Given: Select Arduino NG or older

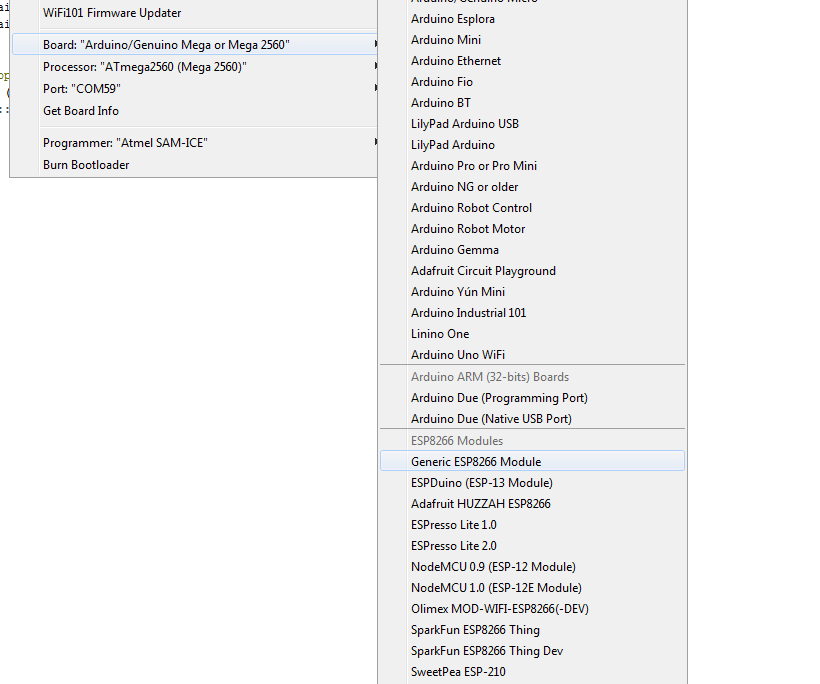Looking at the screenshot, I should coord(532,187).
